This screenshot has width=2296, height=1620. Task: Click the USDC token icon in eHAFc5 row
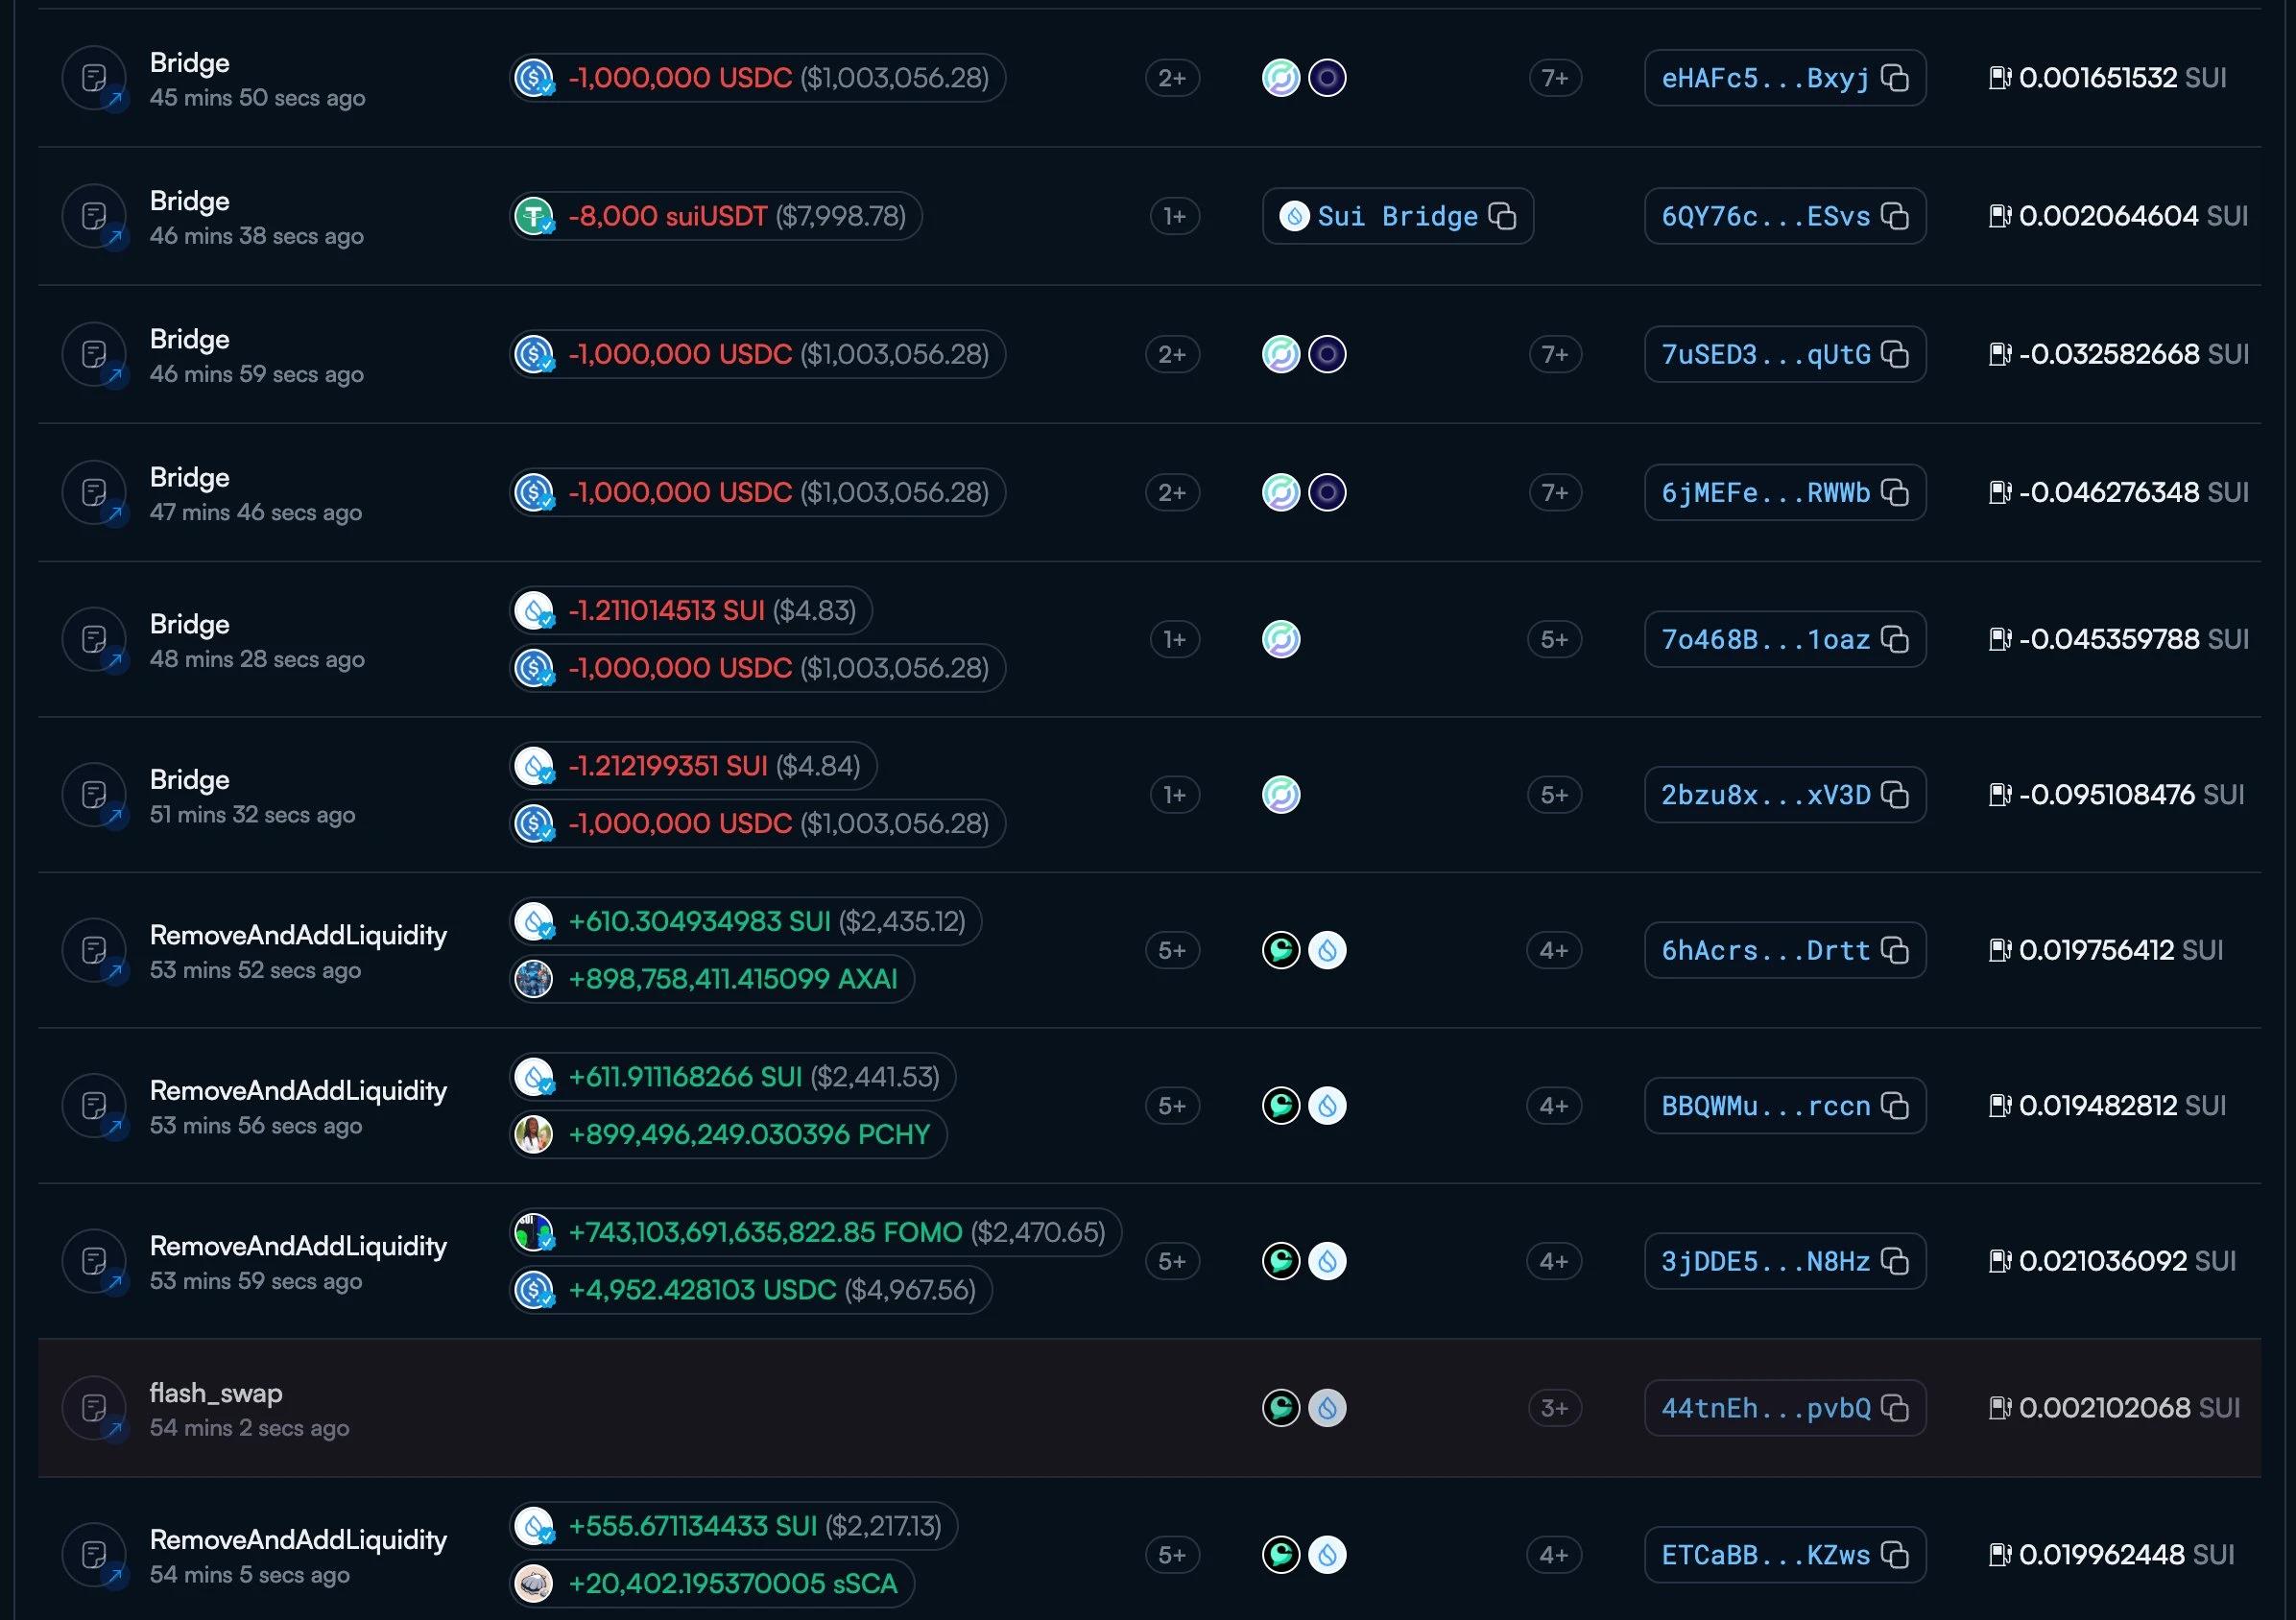tap(534, 78)
